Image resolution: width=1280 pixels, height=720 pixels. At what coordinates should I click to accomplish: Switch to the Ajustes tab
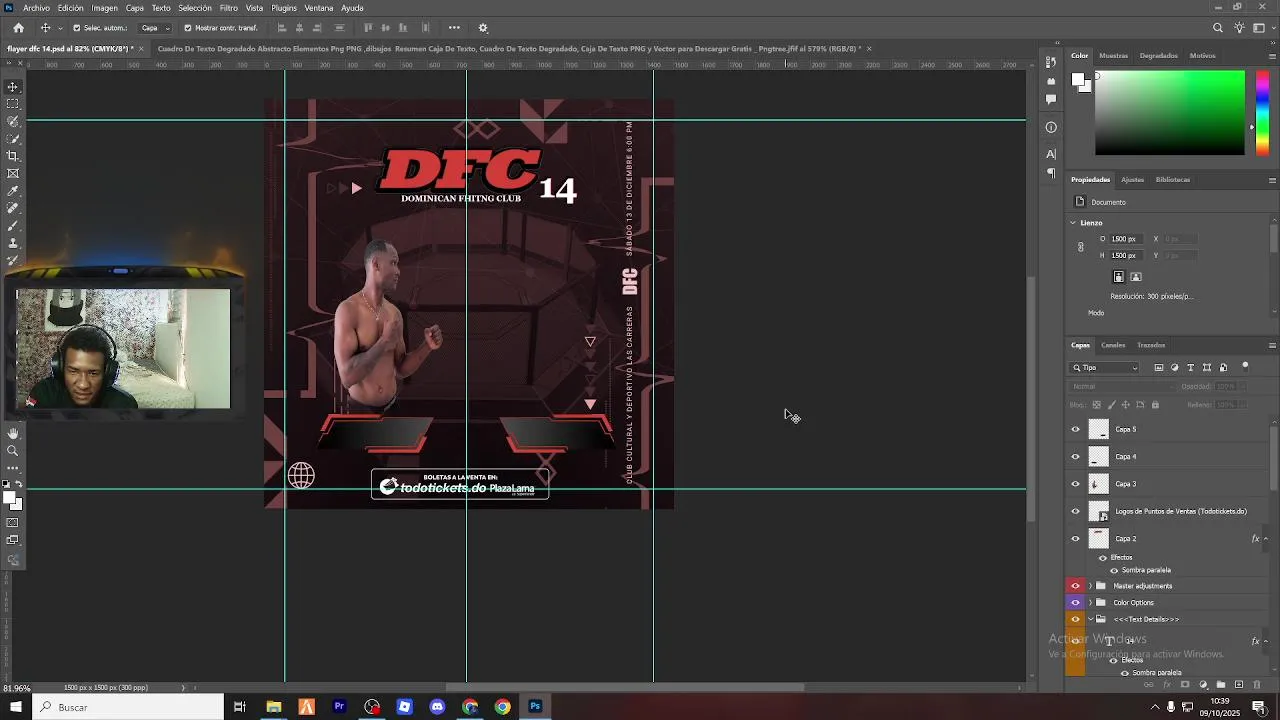point(1132,180)
